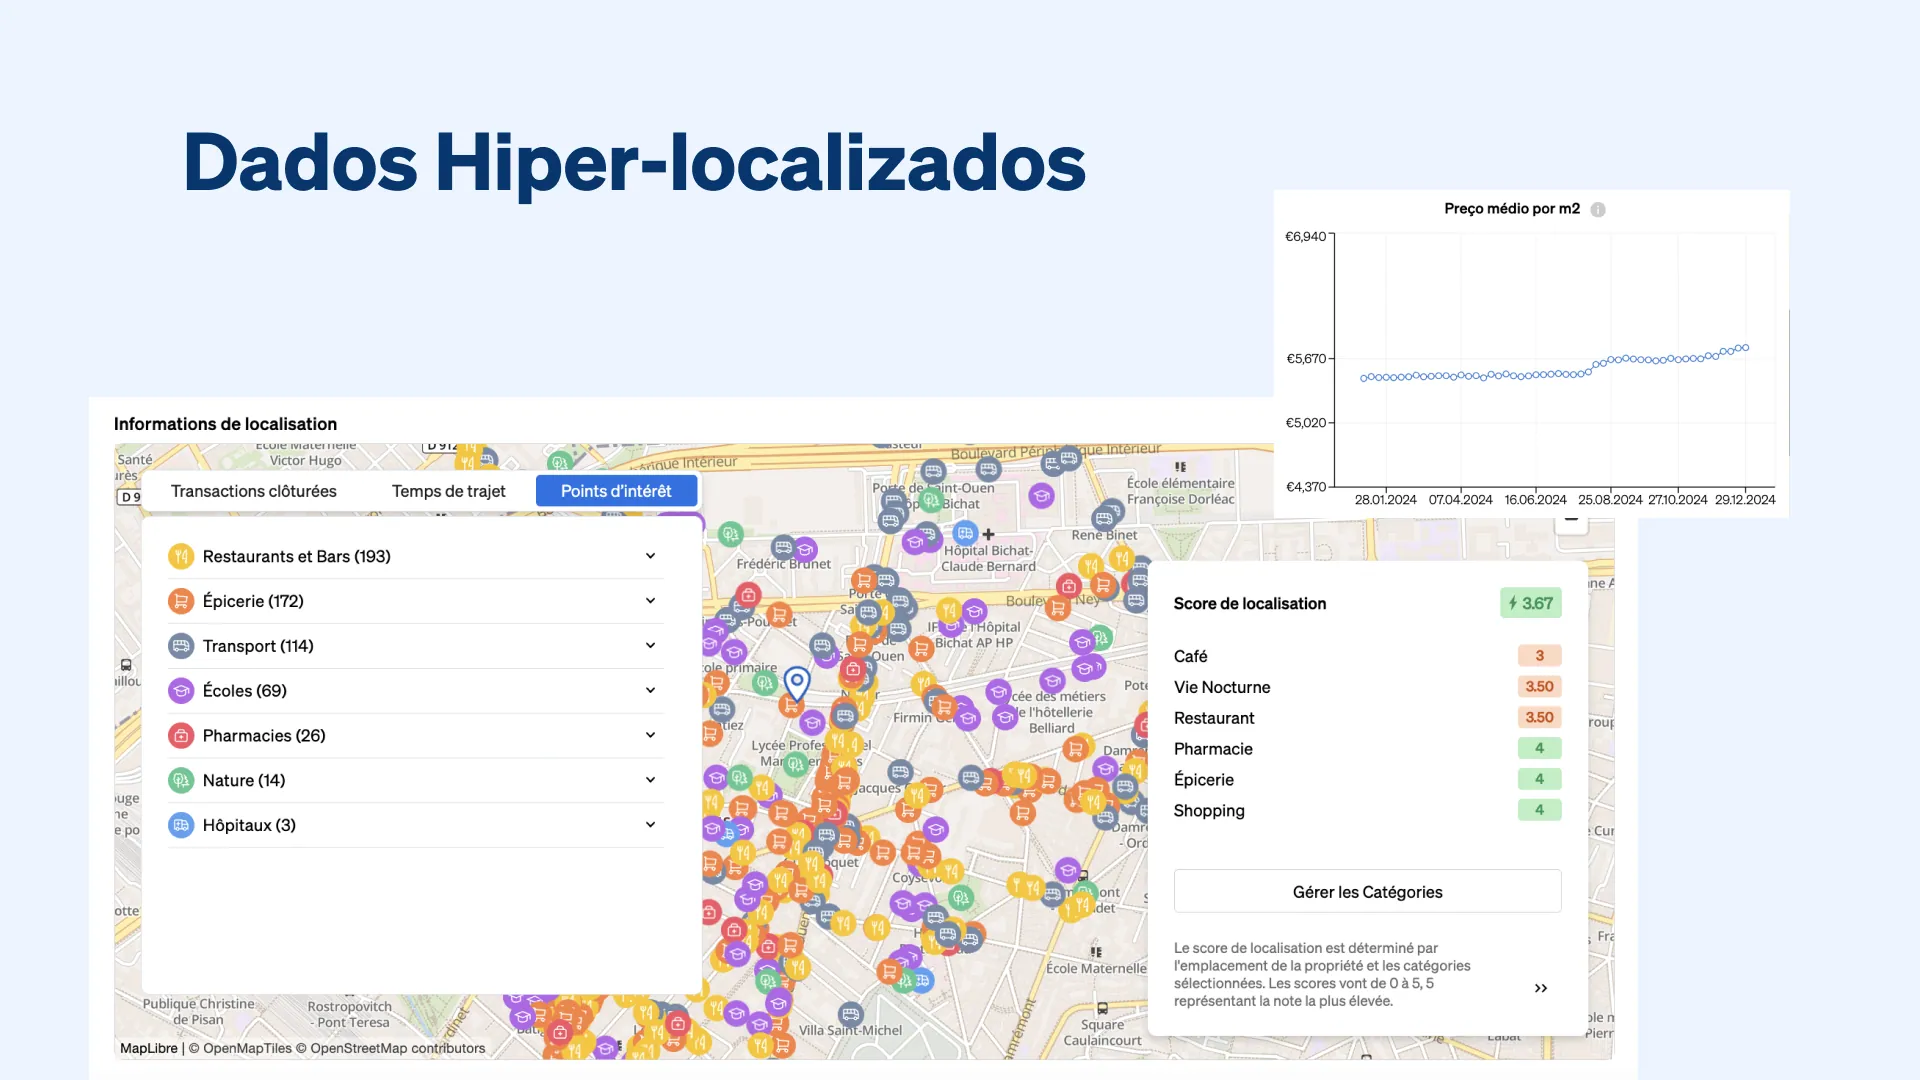Click the Score de localisation heading
Viewport: 1920px width, 1080px height.
click(x=1250, y=603)
